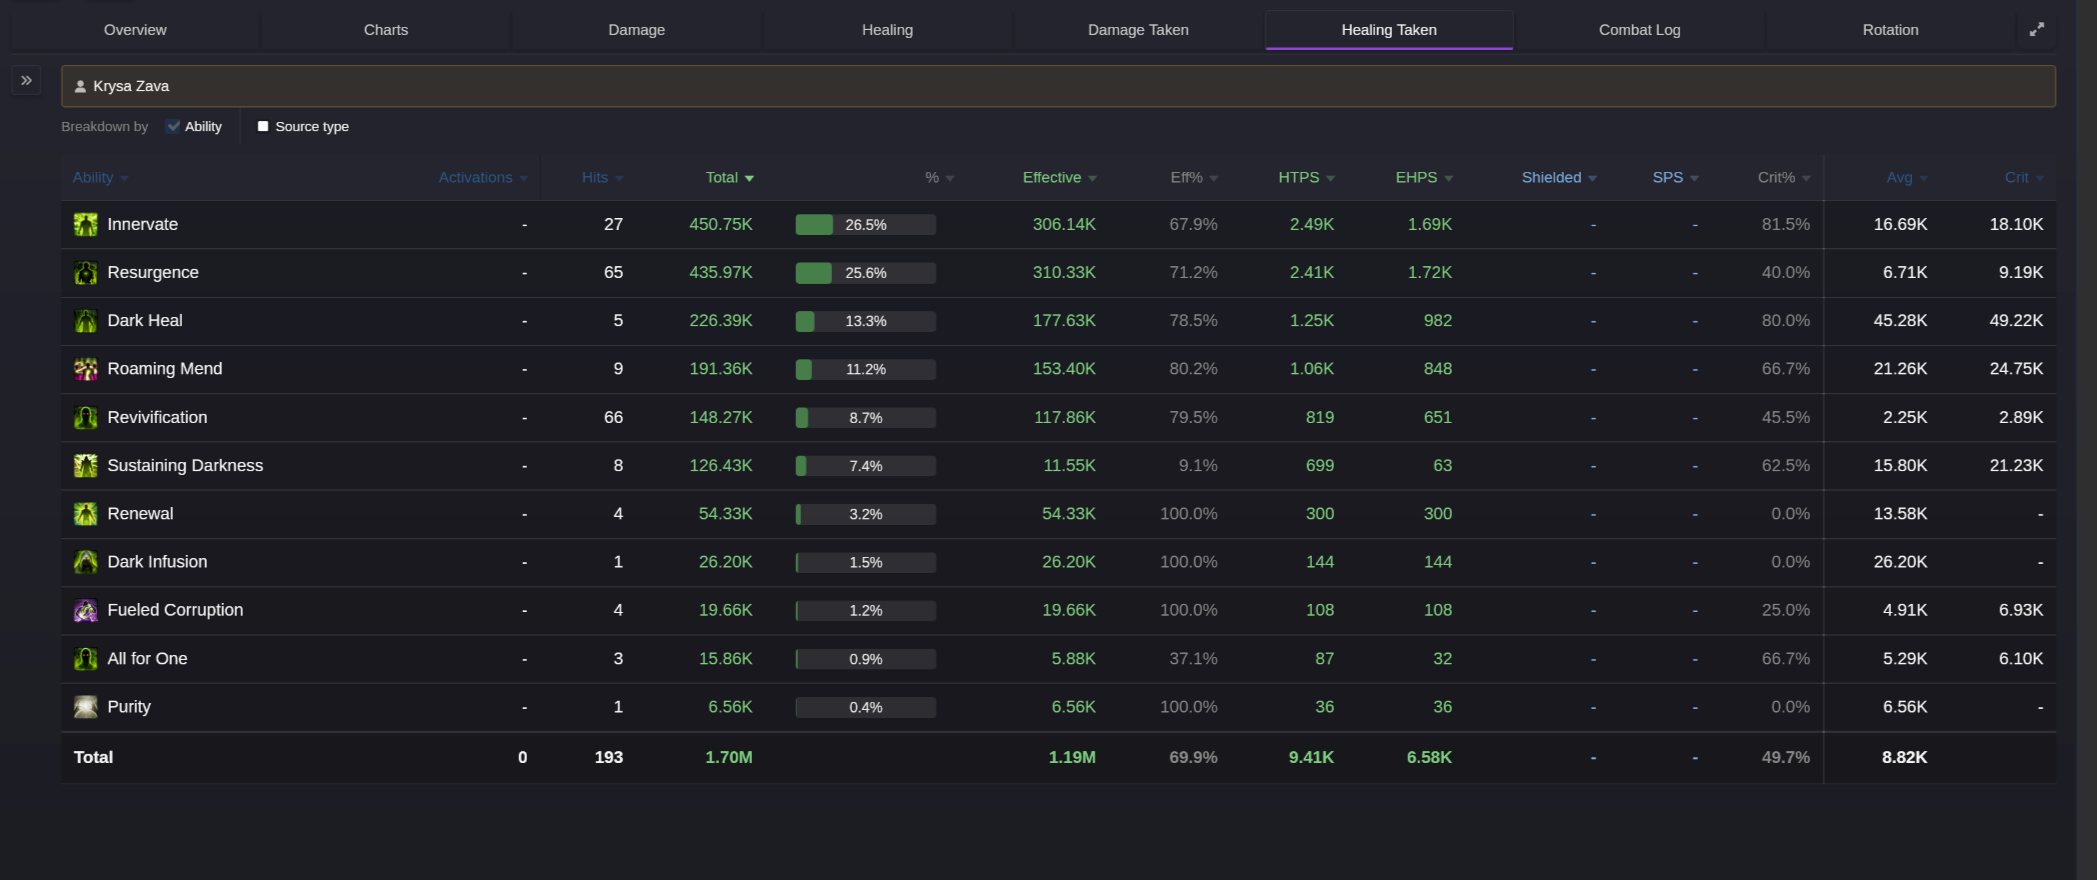The image size is (2097, 880).
Task: Switch to the Damage Taken tab
Action: (x=1138, y=30)
